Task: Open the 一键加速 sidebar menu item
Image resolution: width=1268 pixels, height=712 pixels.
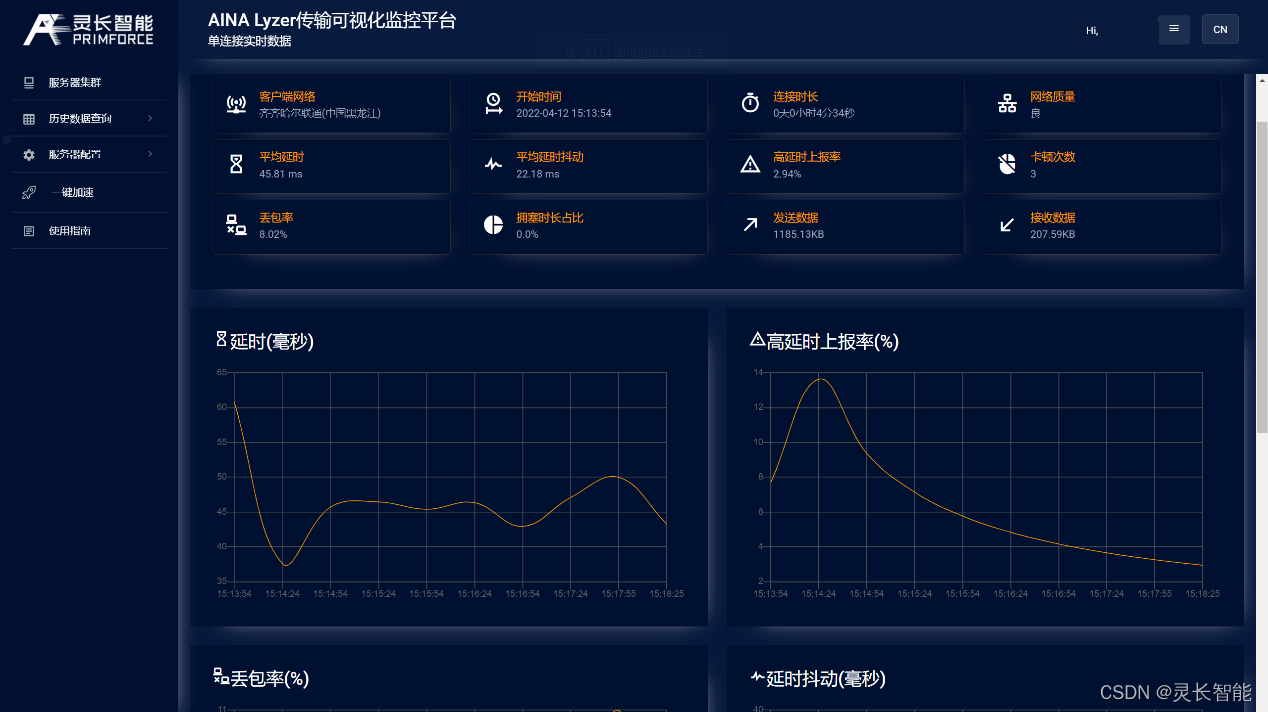Action: click(89, 193)
